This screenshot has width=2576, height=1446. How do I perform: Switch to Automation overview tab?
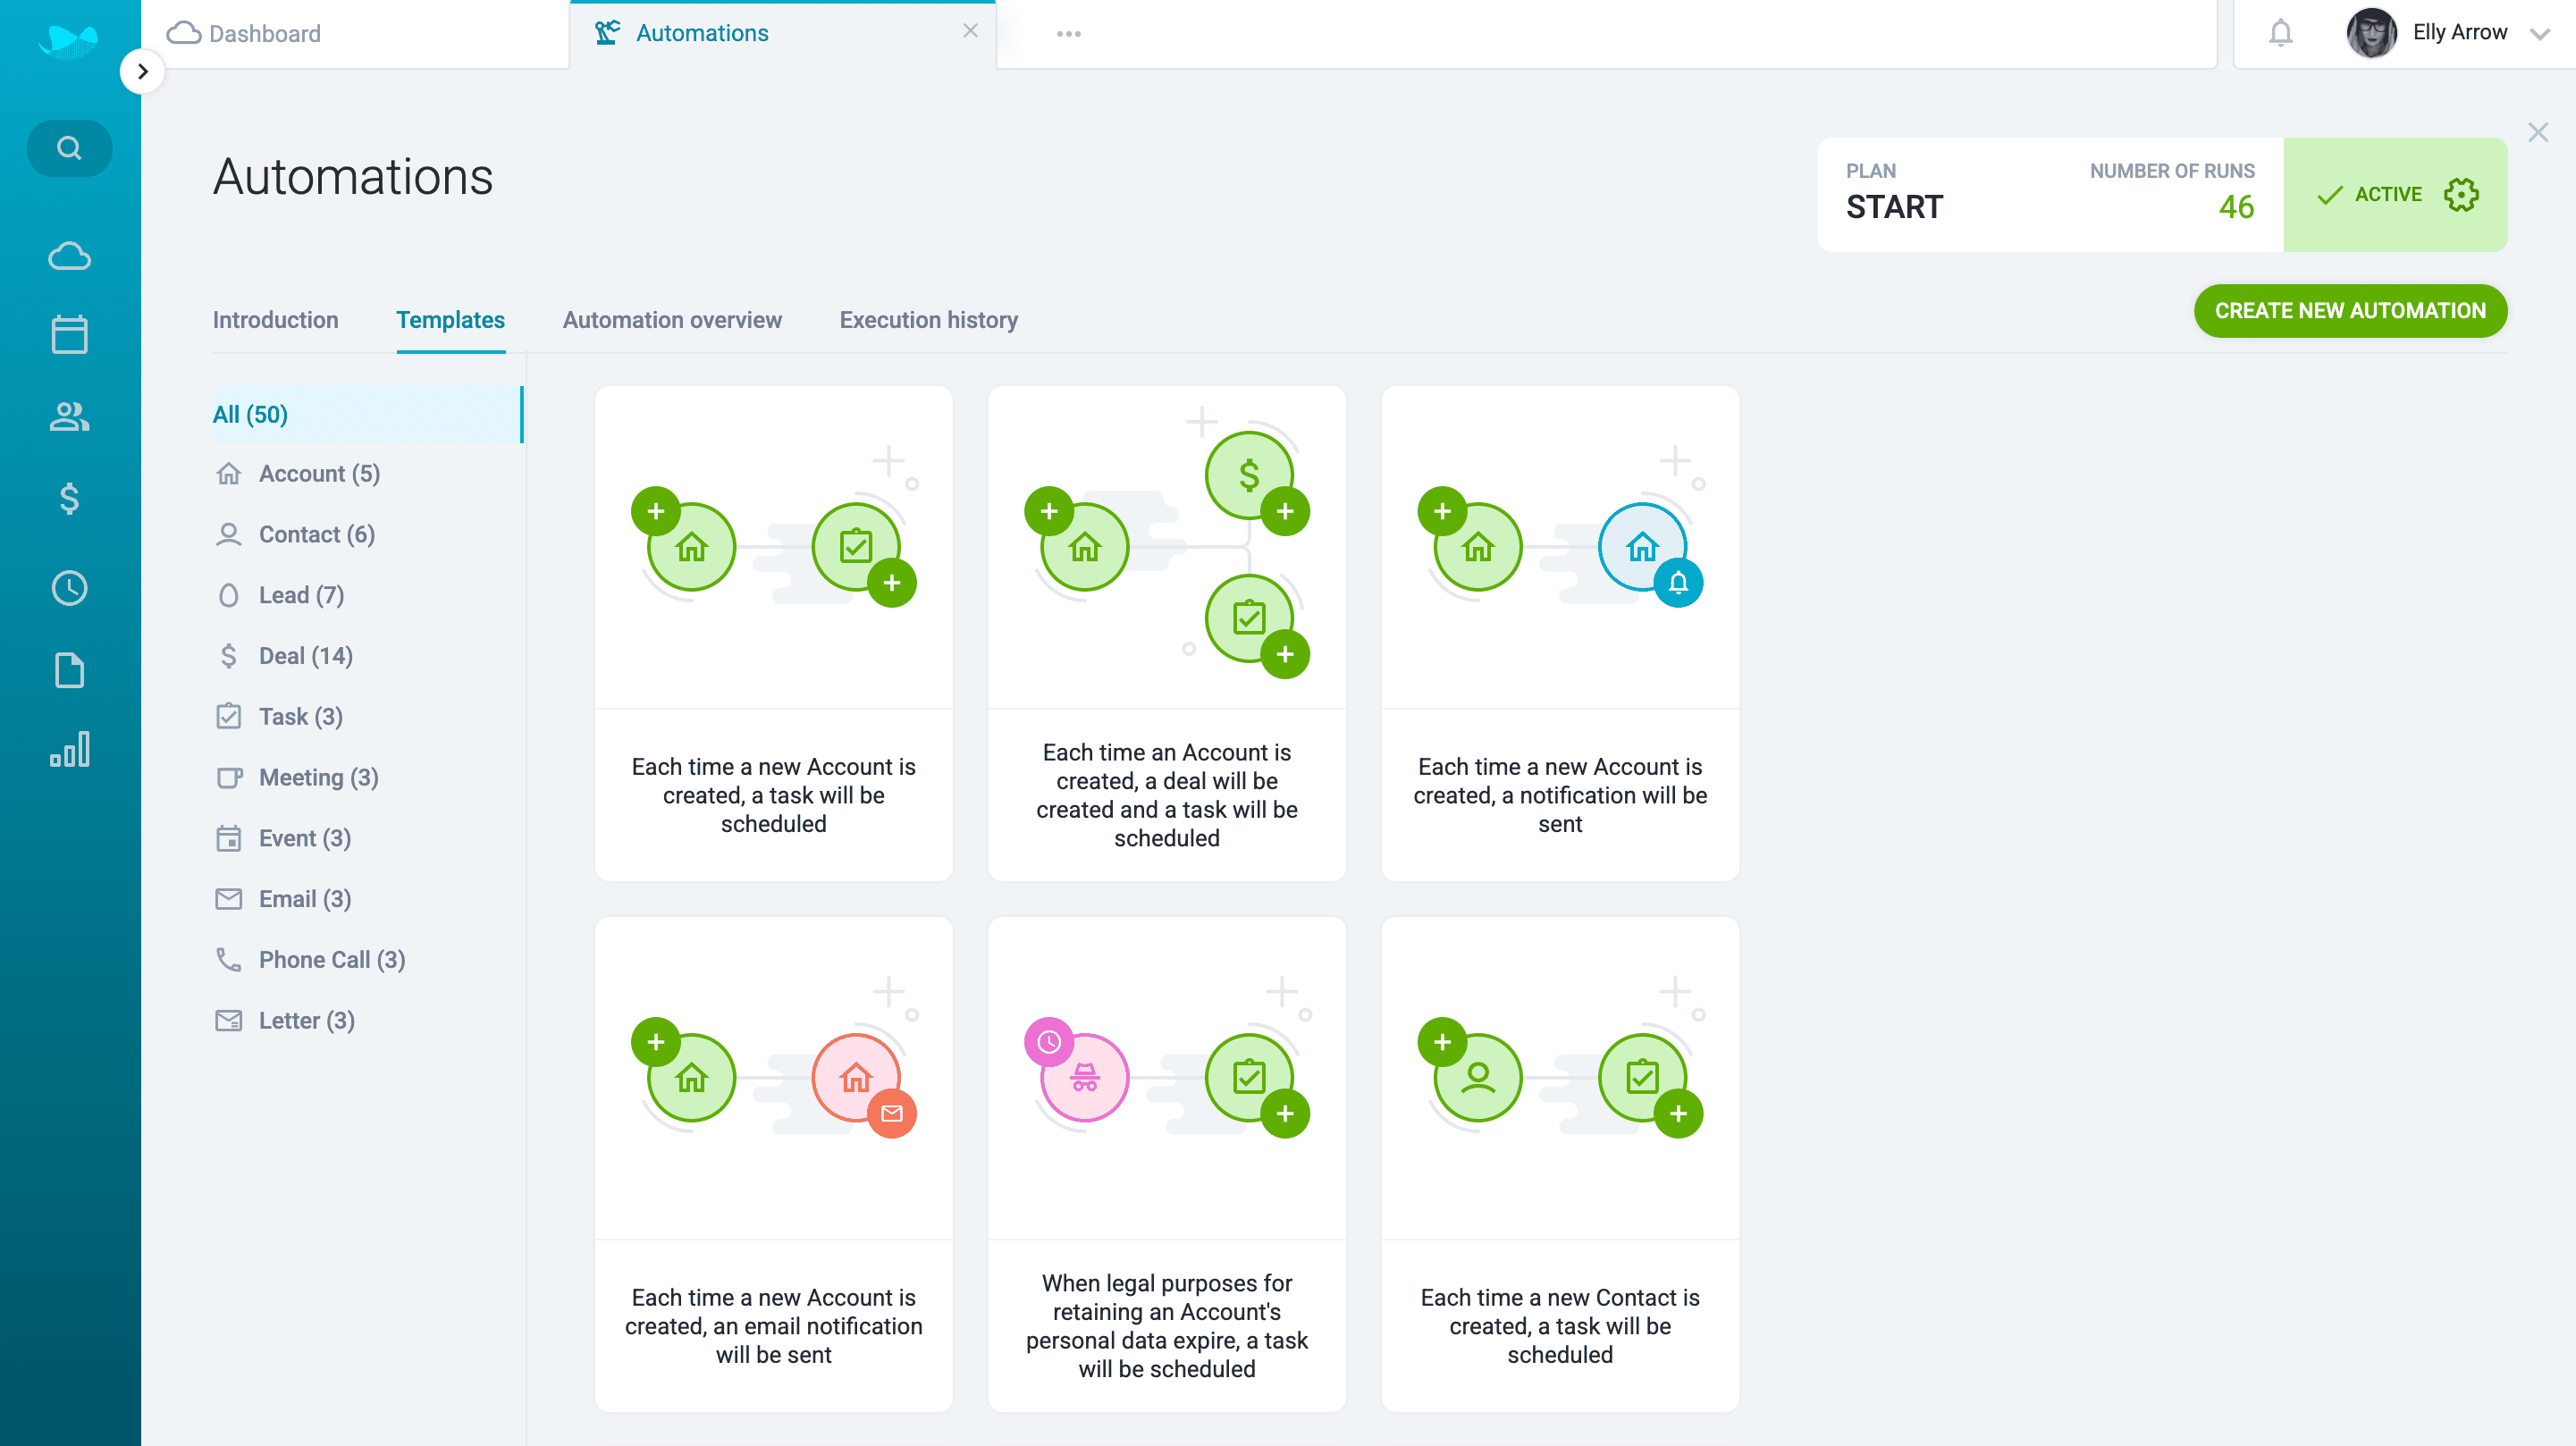point(672,320)
